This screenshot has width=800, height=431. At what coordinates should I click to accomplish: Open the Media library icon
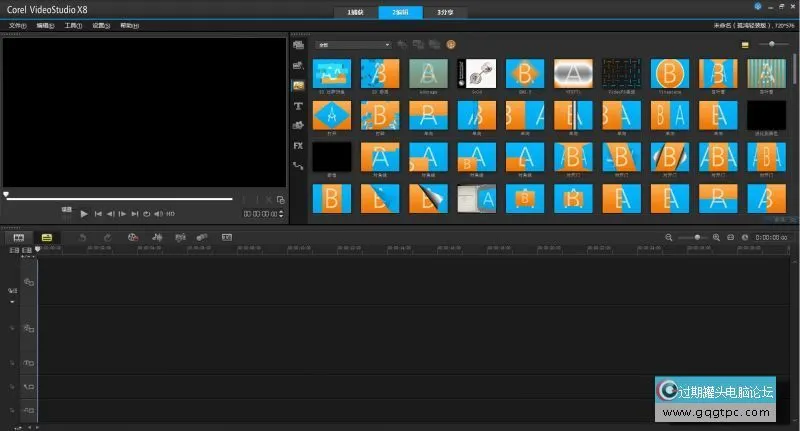(x=298, y=45)
